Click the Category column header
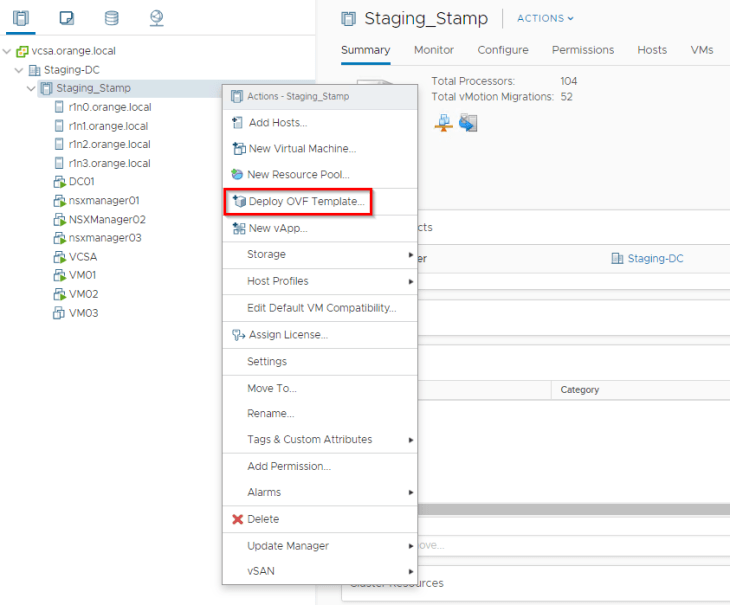 click(580, 390)
